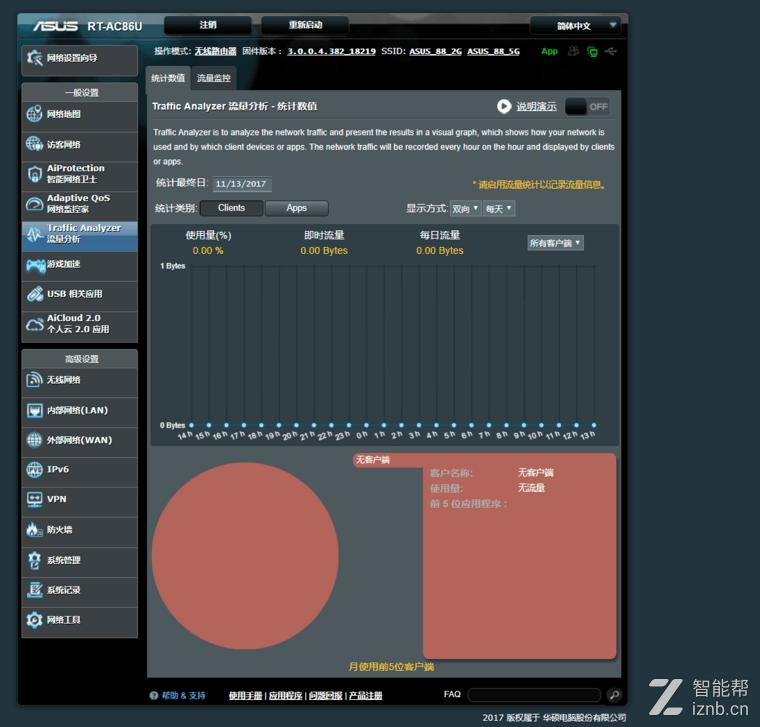The image size is (760, 727).
Task: Click the help & support question icon
Action: pyautogui.click(x=154, y=695)
